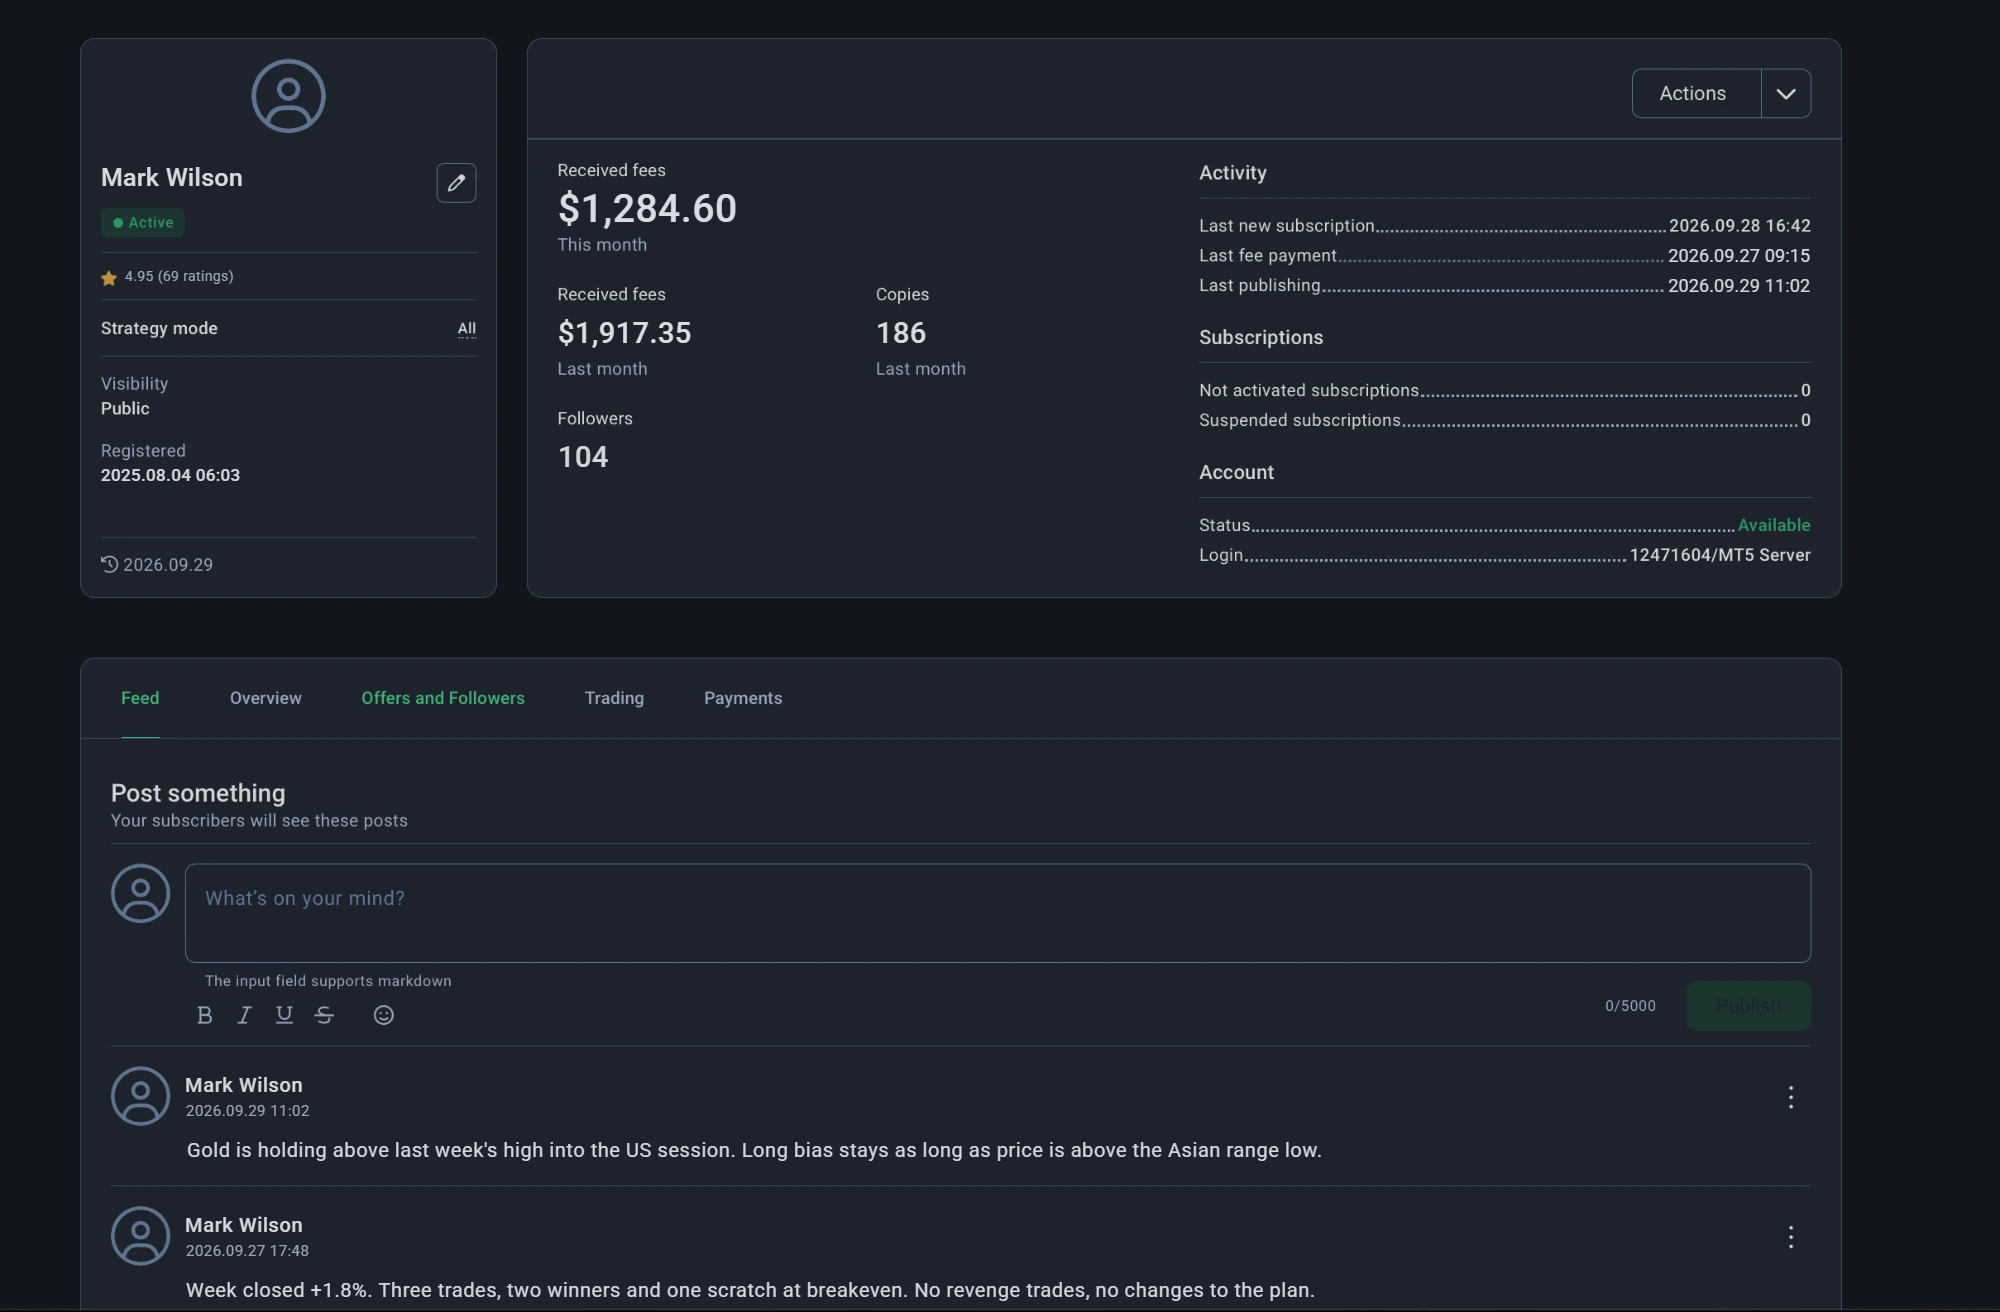Screen dimensions: 2000x1312
Task: Click the 4.95 (69 ratings) text
Action: coord(179,276)
